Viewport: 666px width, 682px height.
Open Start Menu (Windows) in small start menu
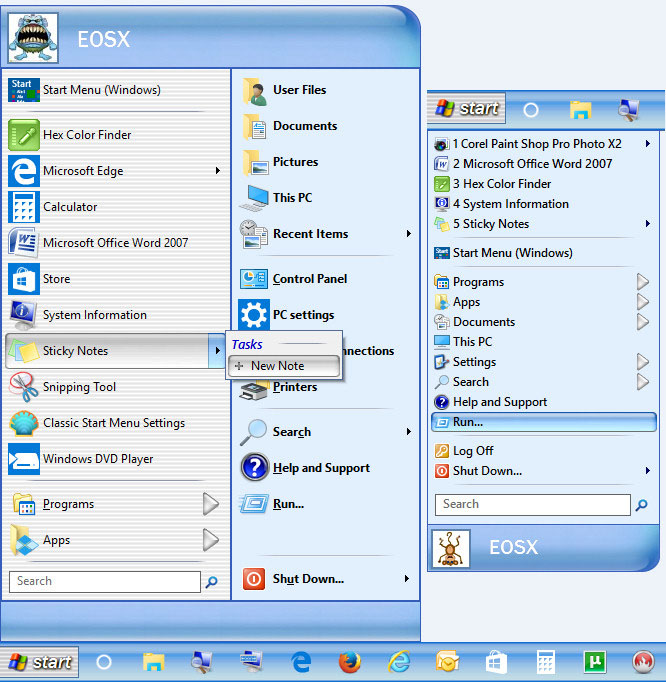pos(544,253)
